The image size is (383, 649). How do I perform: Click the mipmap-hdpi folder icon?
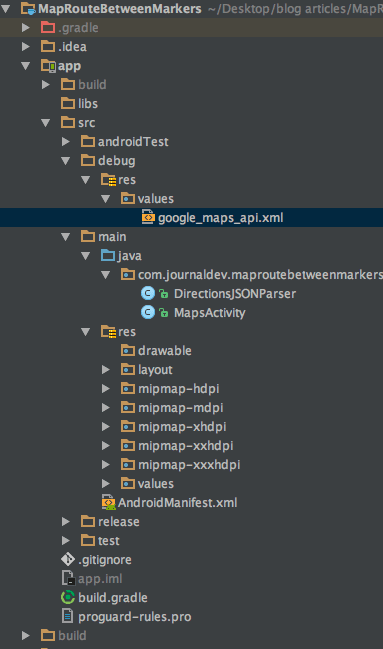128,389
